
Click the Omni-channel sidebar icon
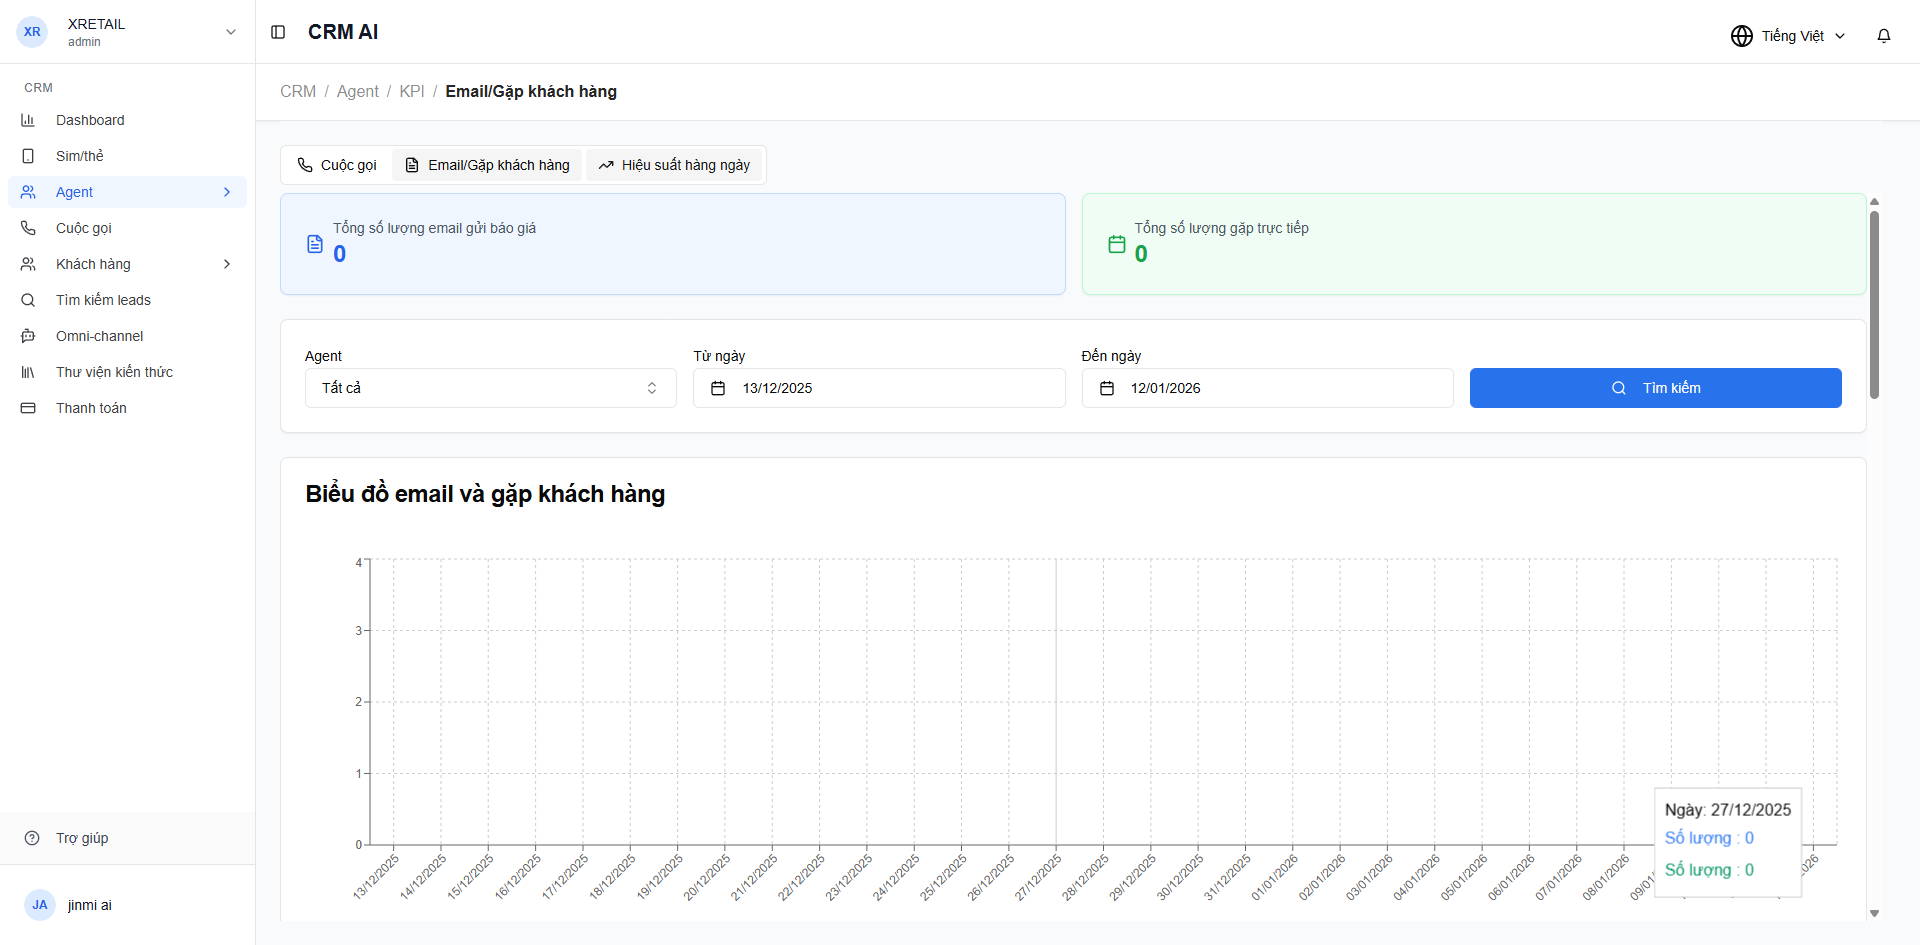click(x=28, y=336)
